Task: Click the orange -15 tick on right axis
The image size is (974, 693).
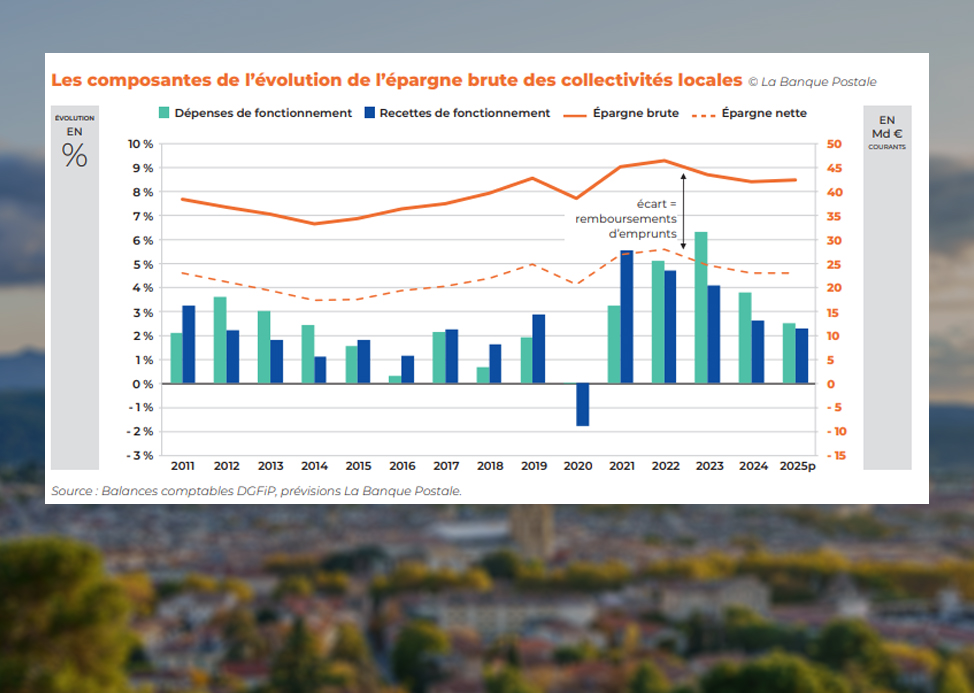Action: pyautogui.click(x=835, y=455)
